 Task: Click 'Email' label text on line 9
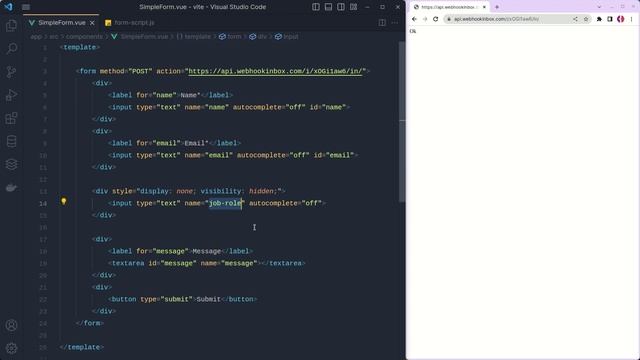click(x=195, y=143)
